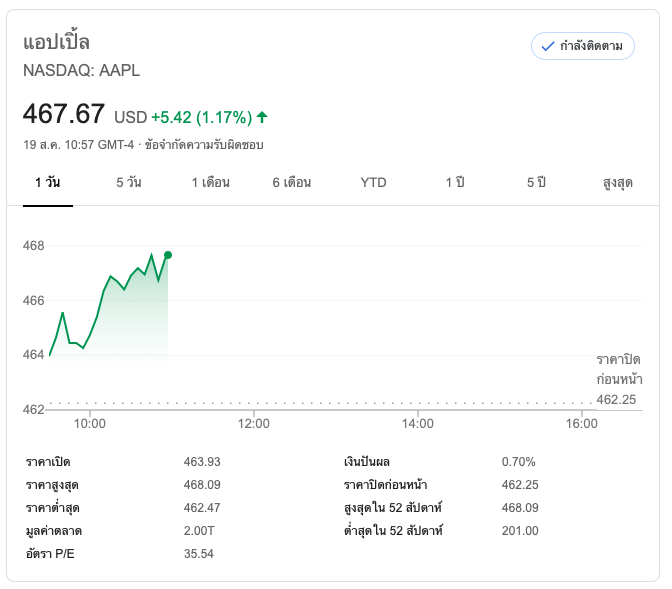
Task: Switch to the 5 วัน tab
Action: (129, 182)
